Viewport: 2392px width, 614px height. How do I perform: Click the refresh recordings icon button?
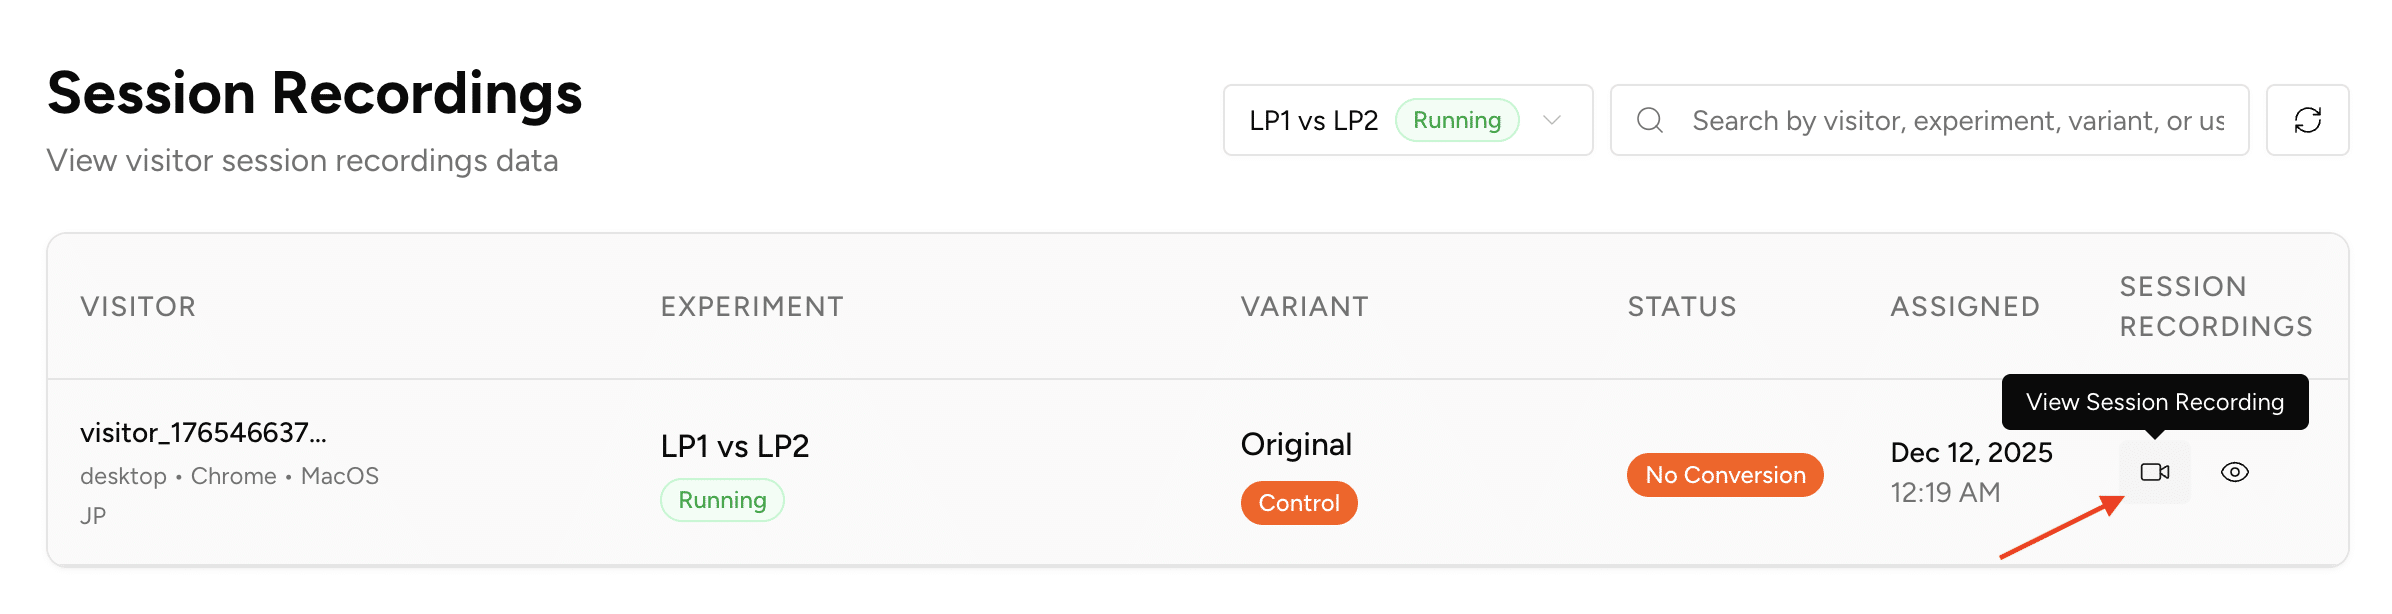click(2307, 120)
